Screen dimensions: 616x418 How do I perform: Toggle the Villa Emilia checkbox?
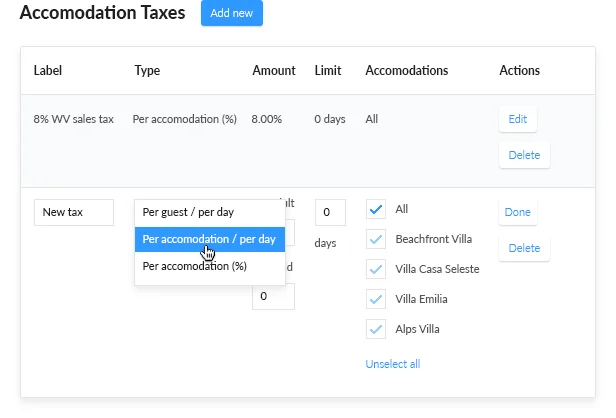pyautogui.click(x=376, y=298)
